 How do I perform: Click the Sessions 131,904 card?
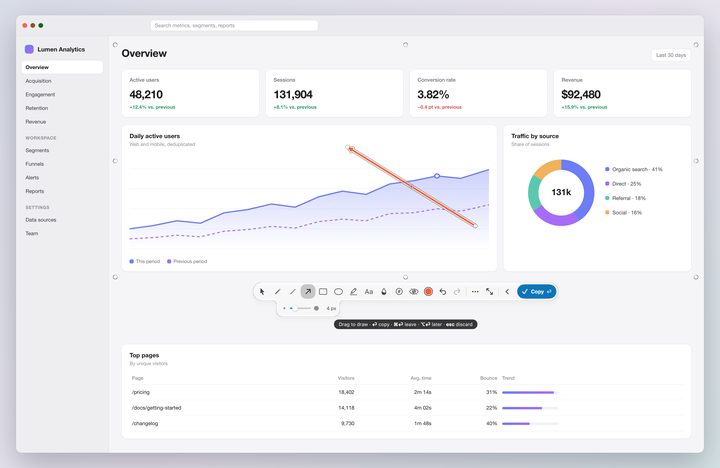click(x=334, y=93)
